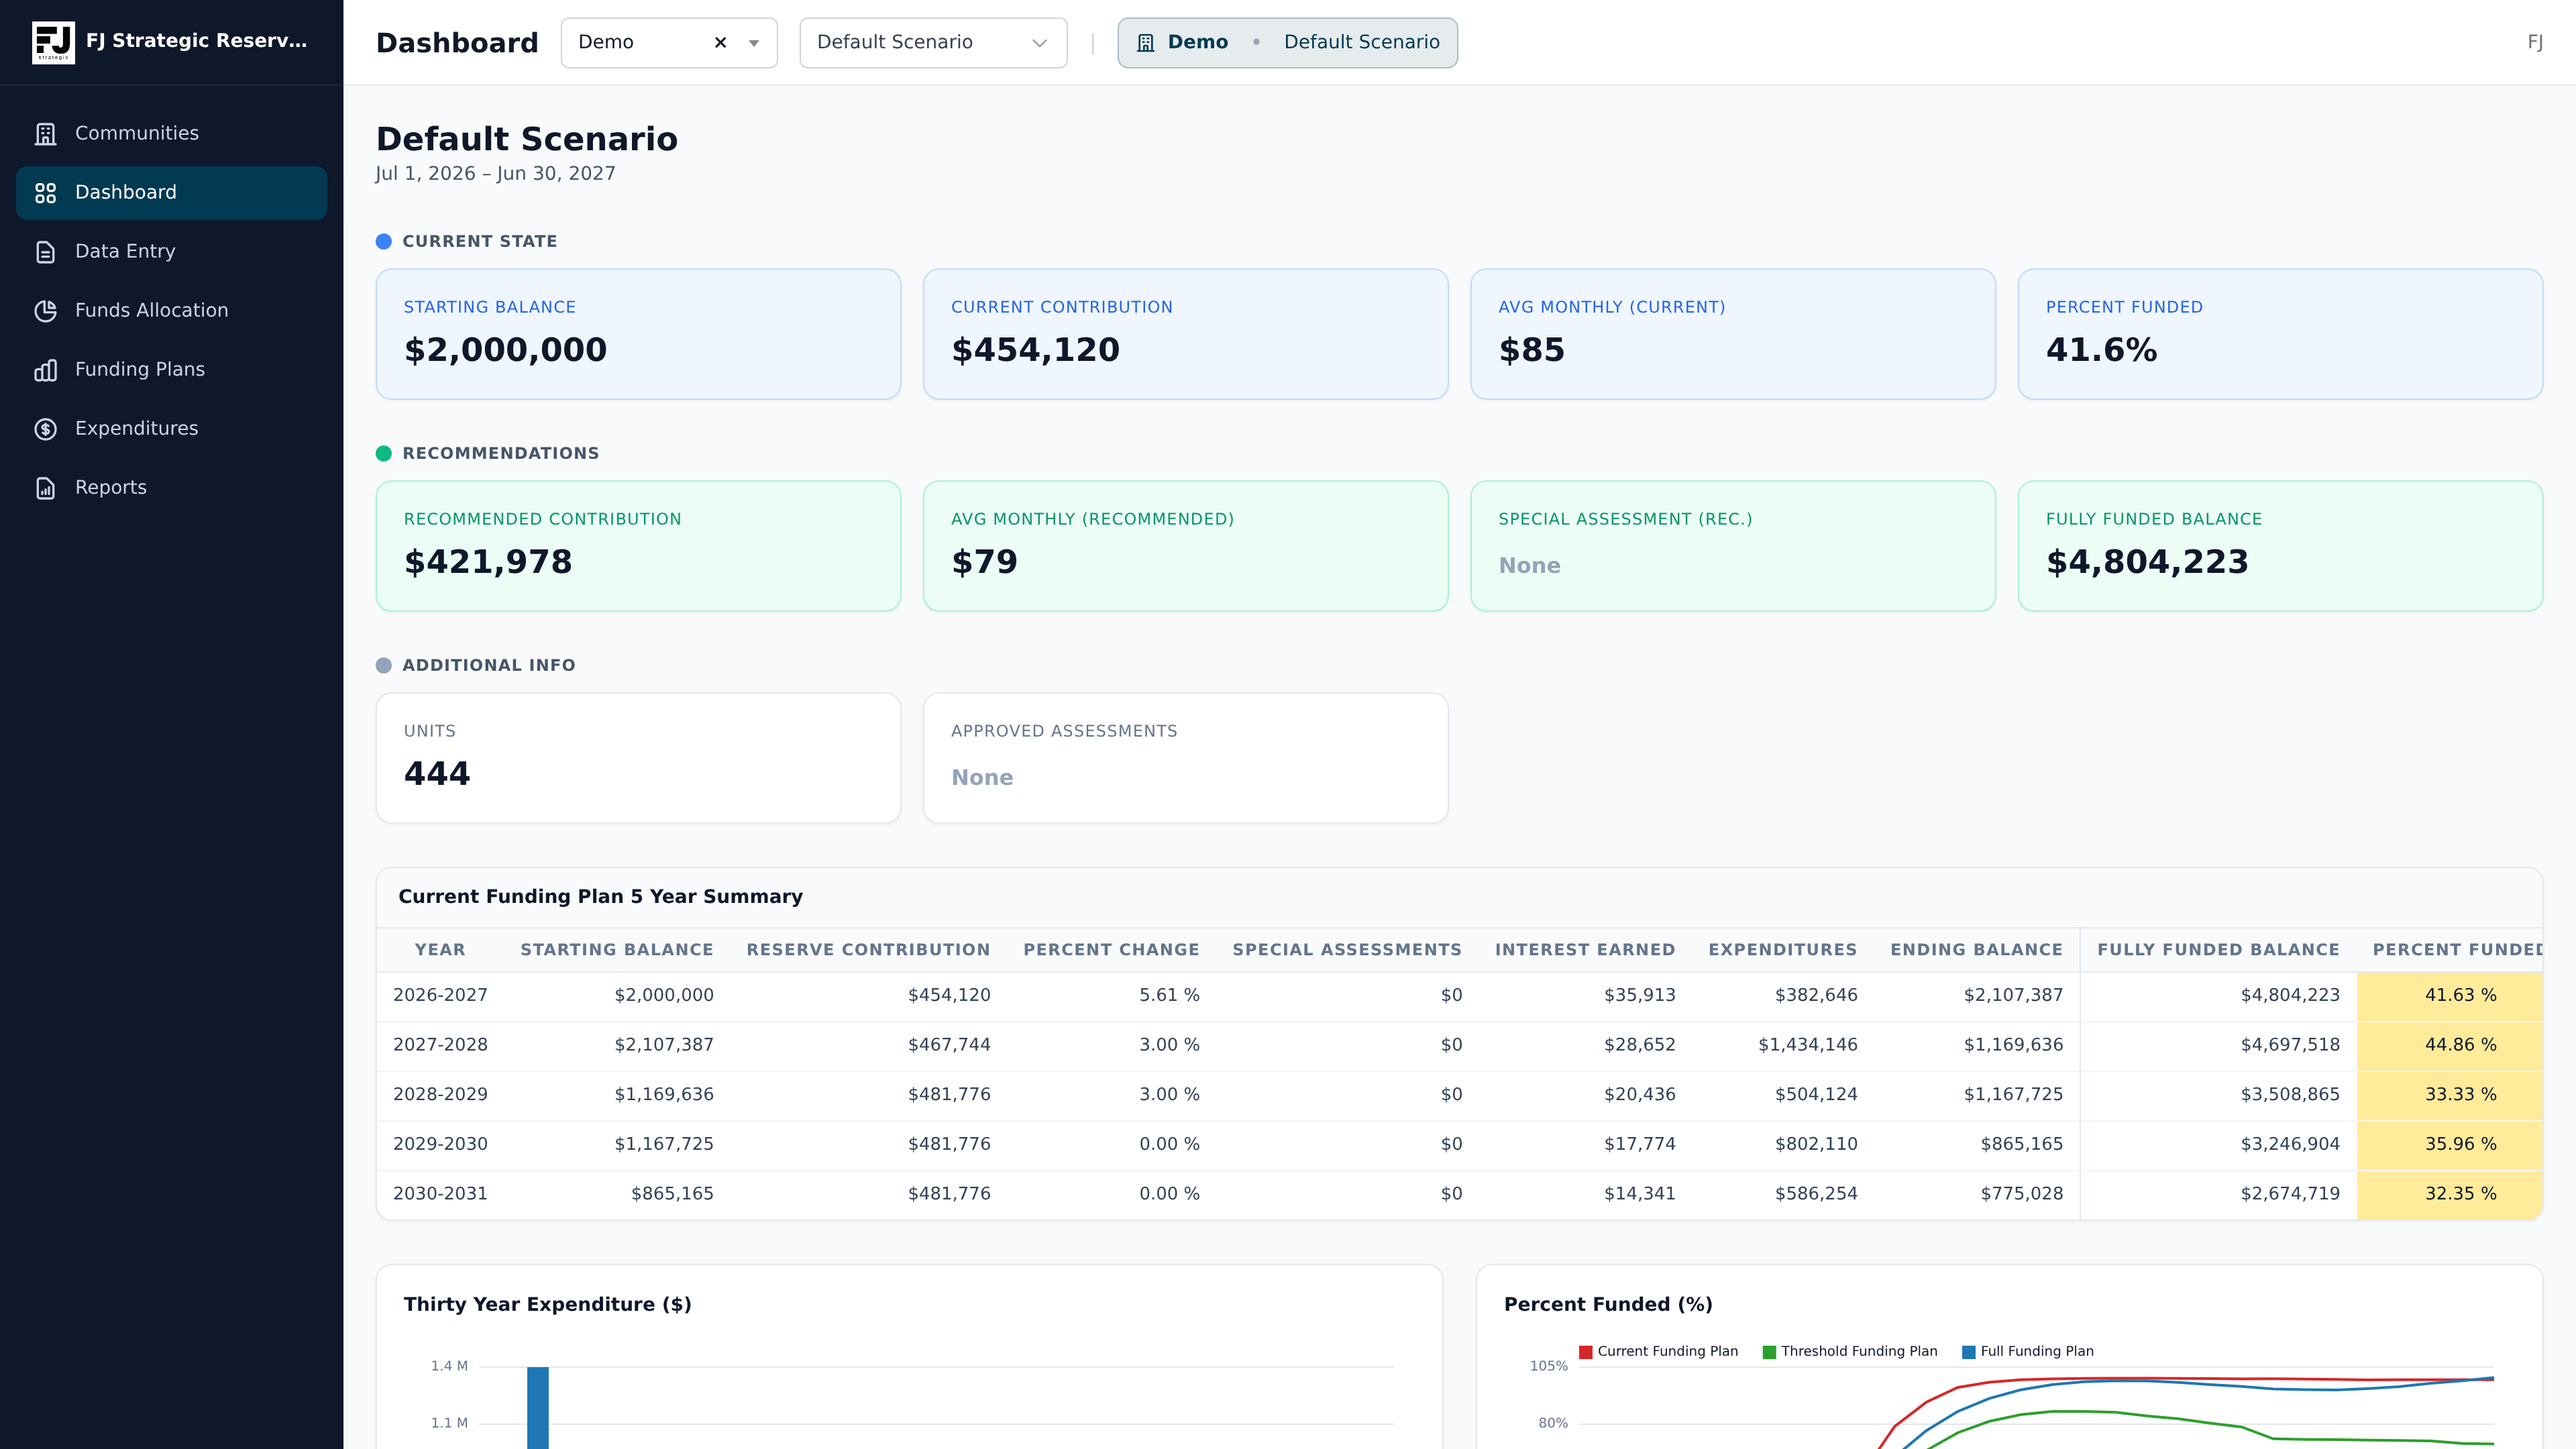Open the Demo community dropdown
Screen dimensions: 2576x1449
point(669,43)
